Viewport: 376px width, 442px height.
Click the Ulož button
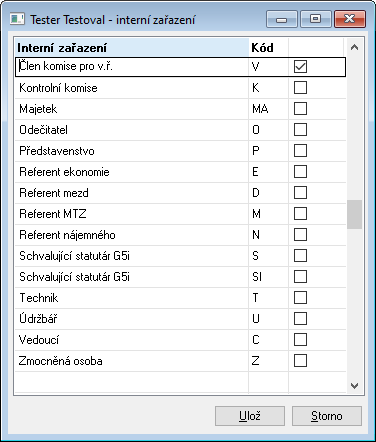click(x=250, y=416)
